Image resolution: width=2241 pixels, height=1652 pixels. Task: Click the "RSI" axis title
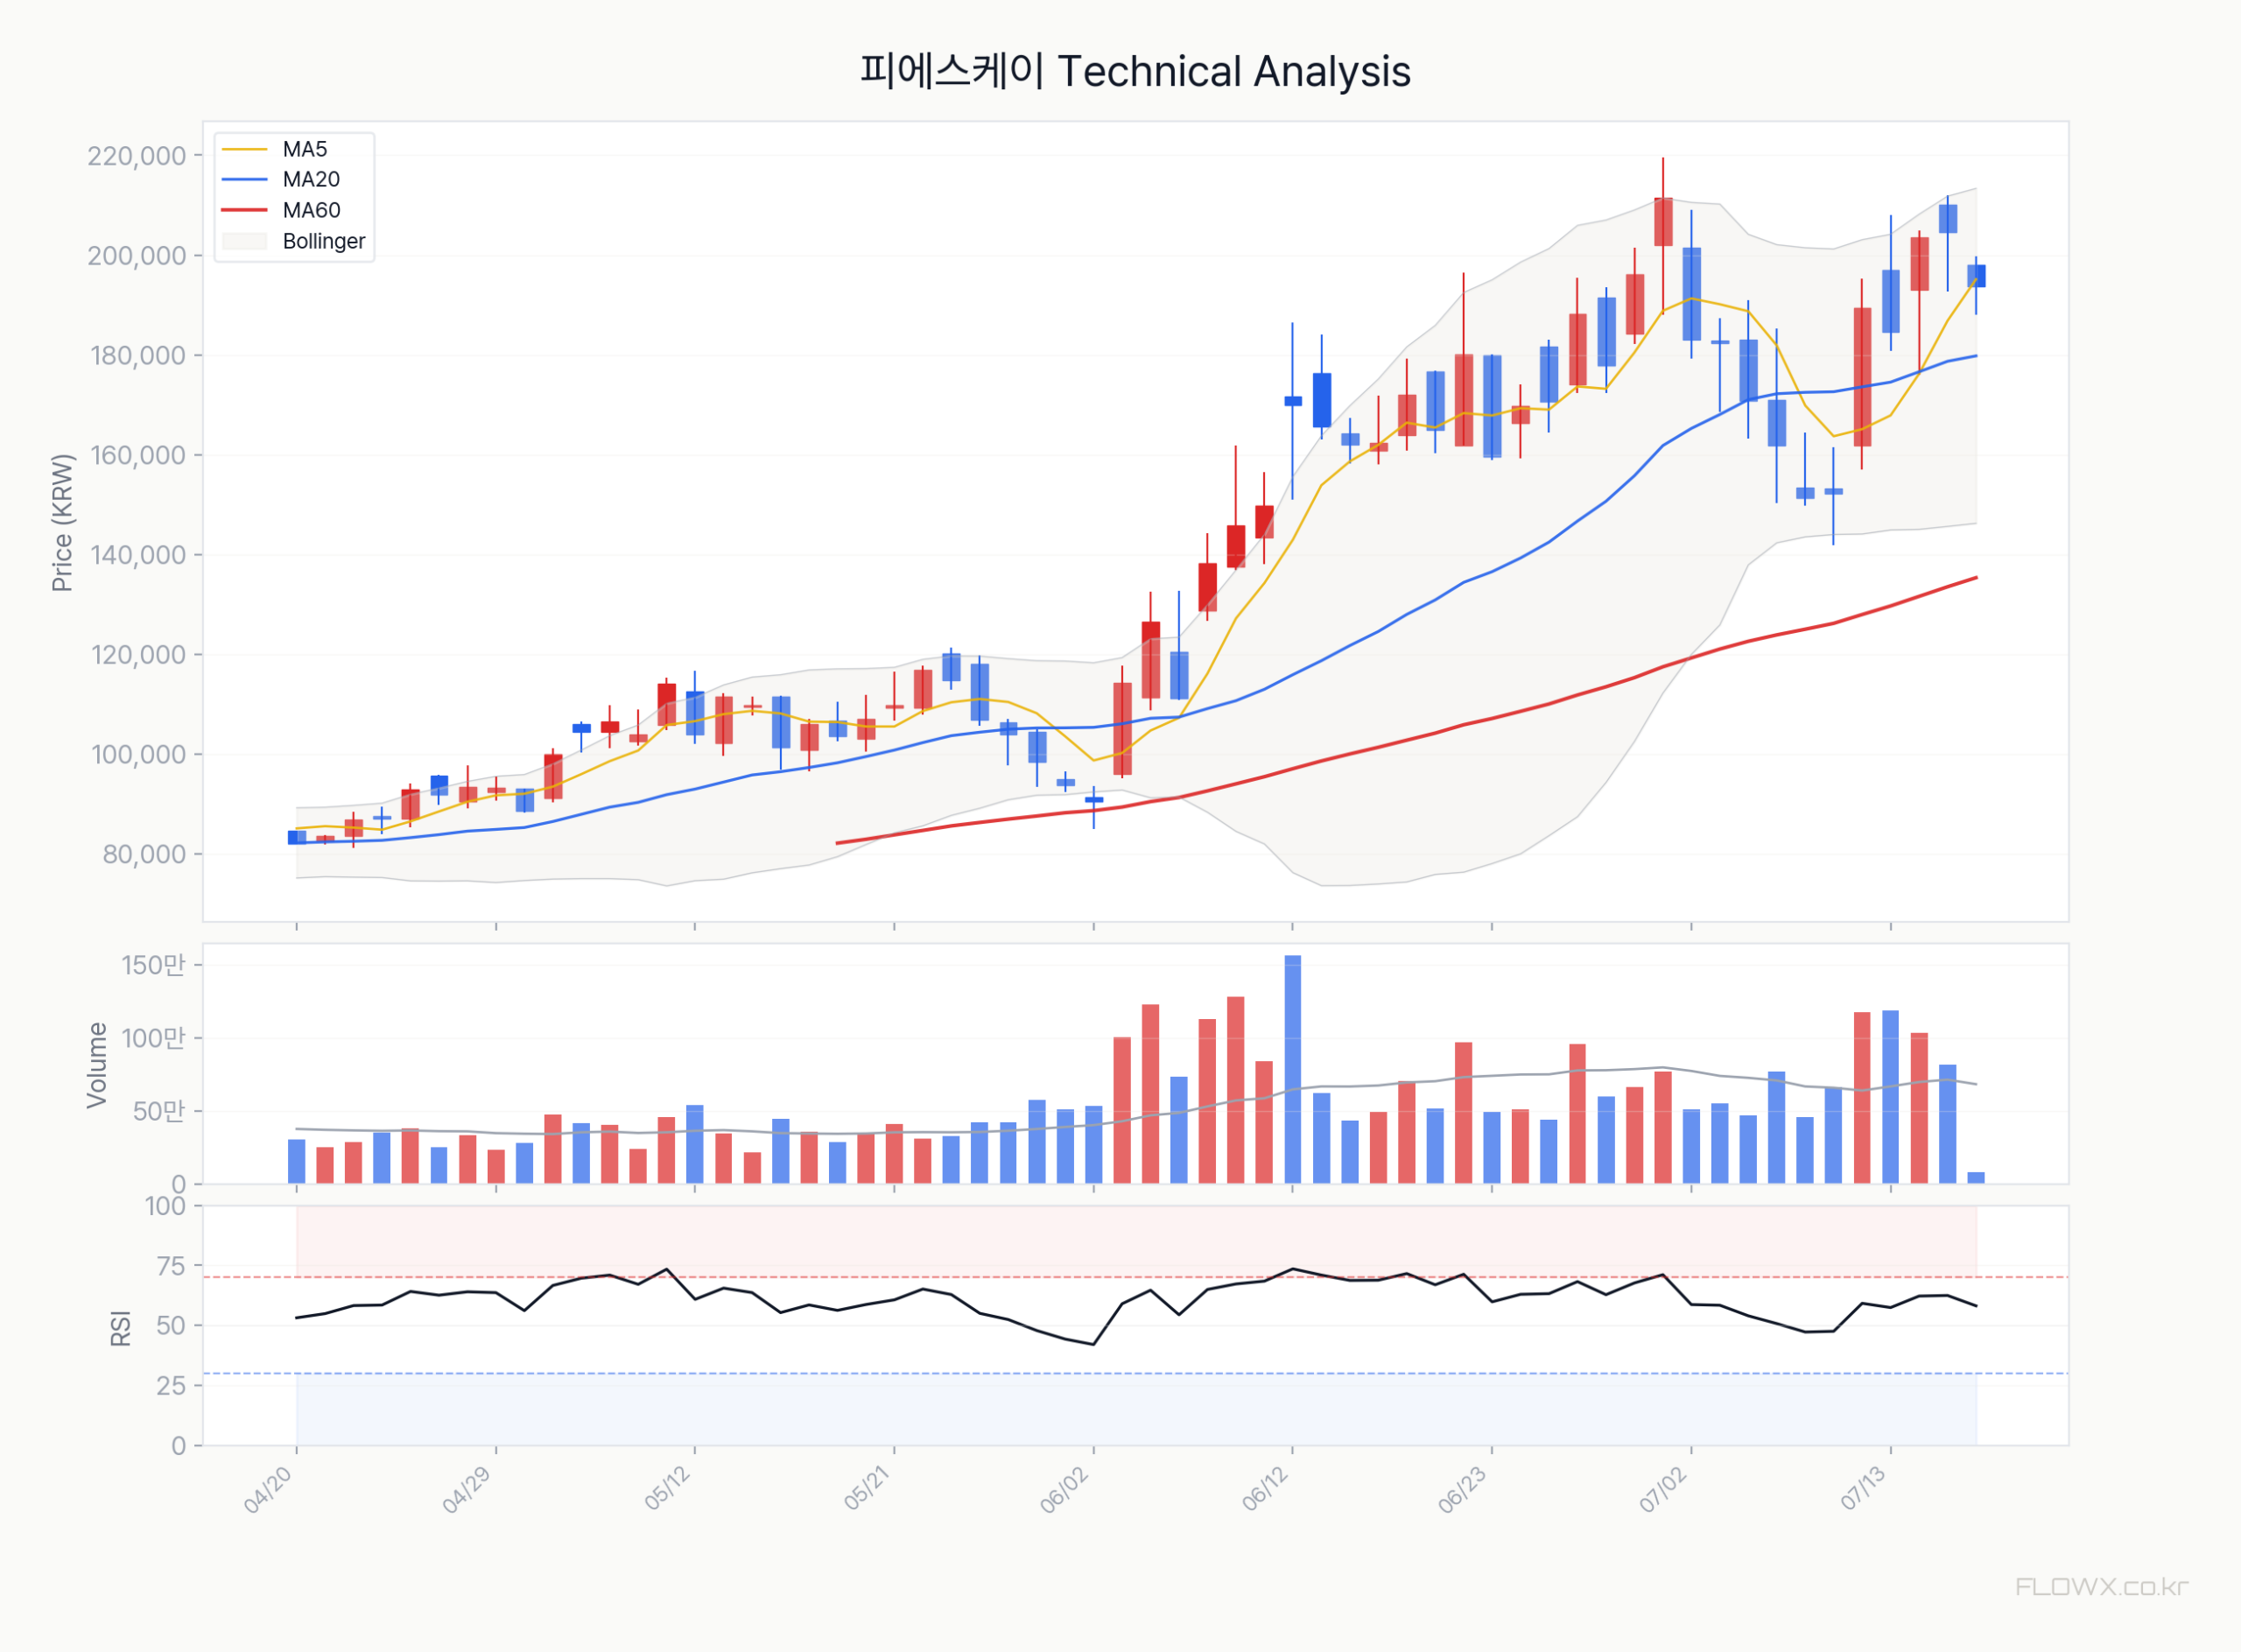pos(121,1328)
